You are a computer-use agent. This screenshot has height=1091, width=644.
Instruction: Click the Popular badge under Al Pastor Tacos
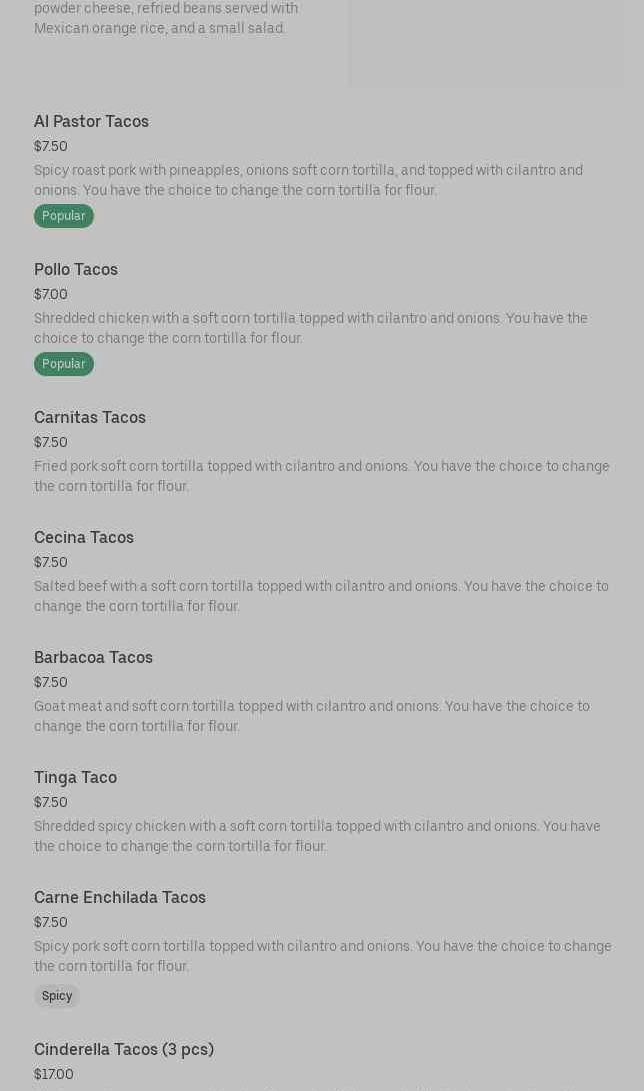64,216
